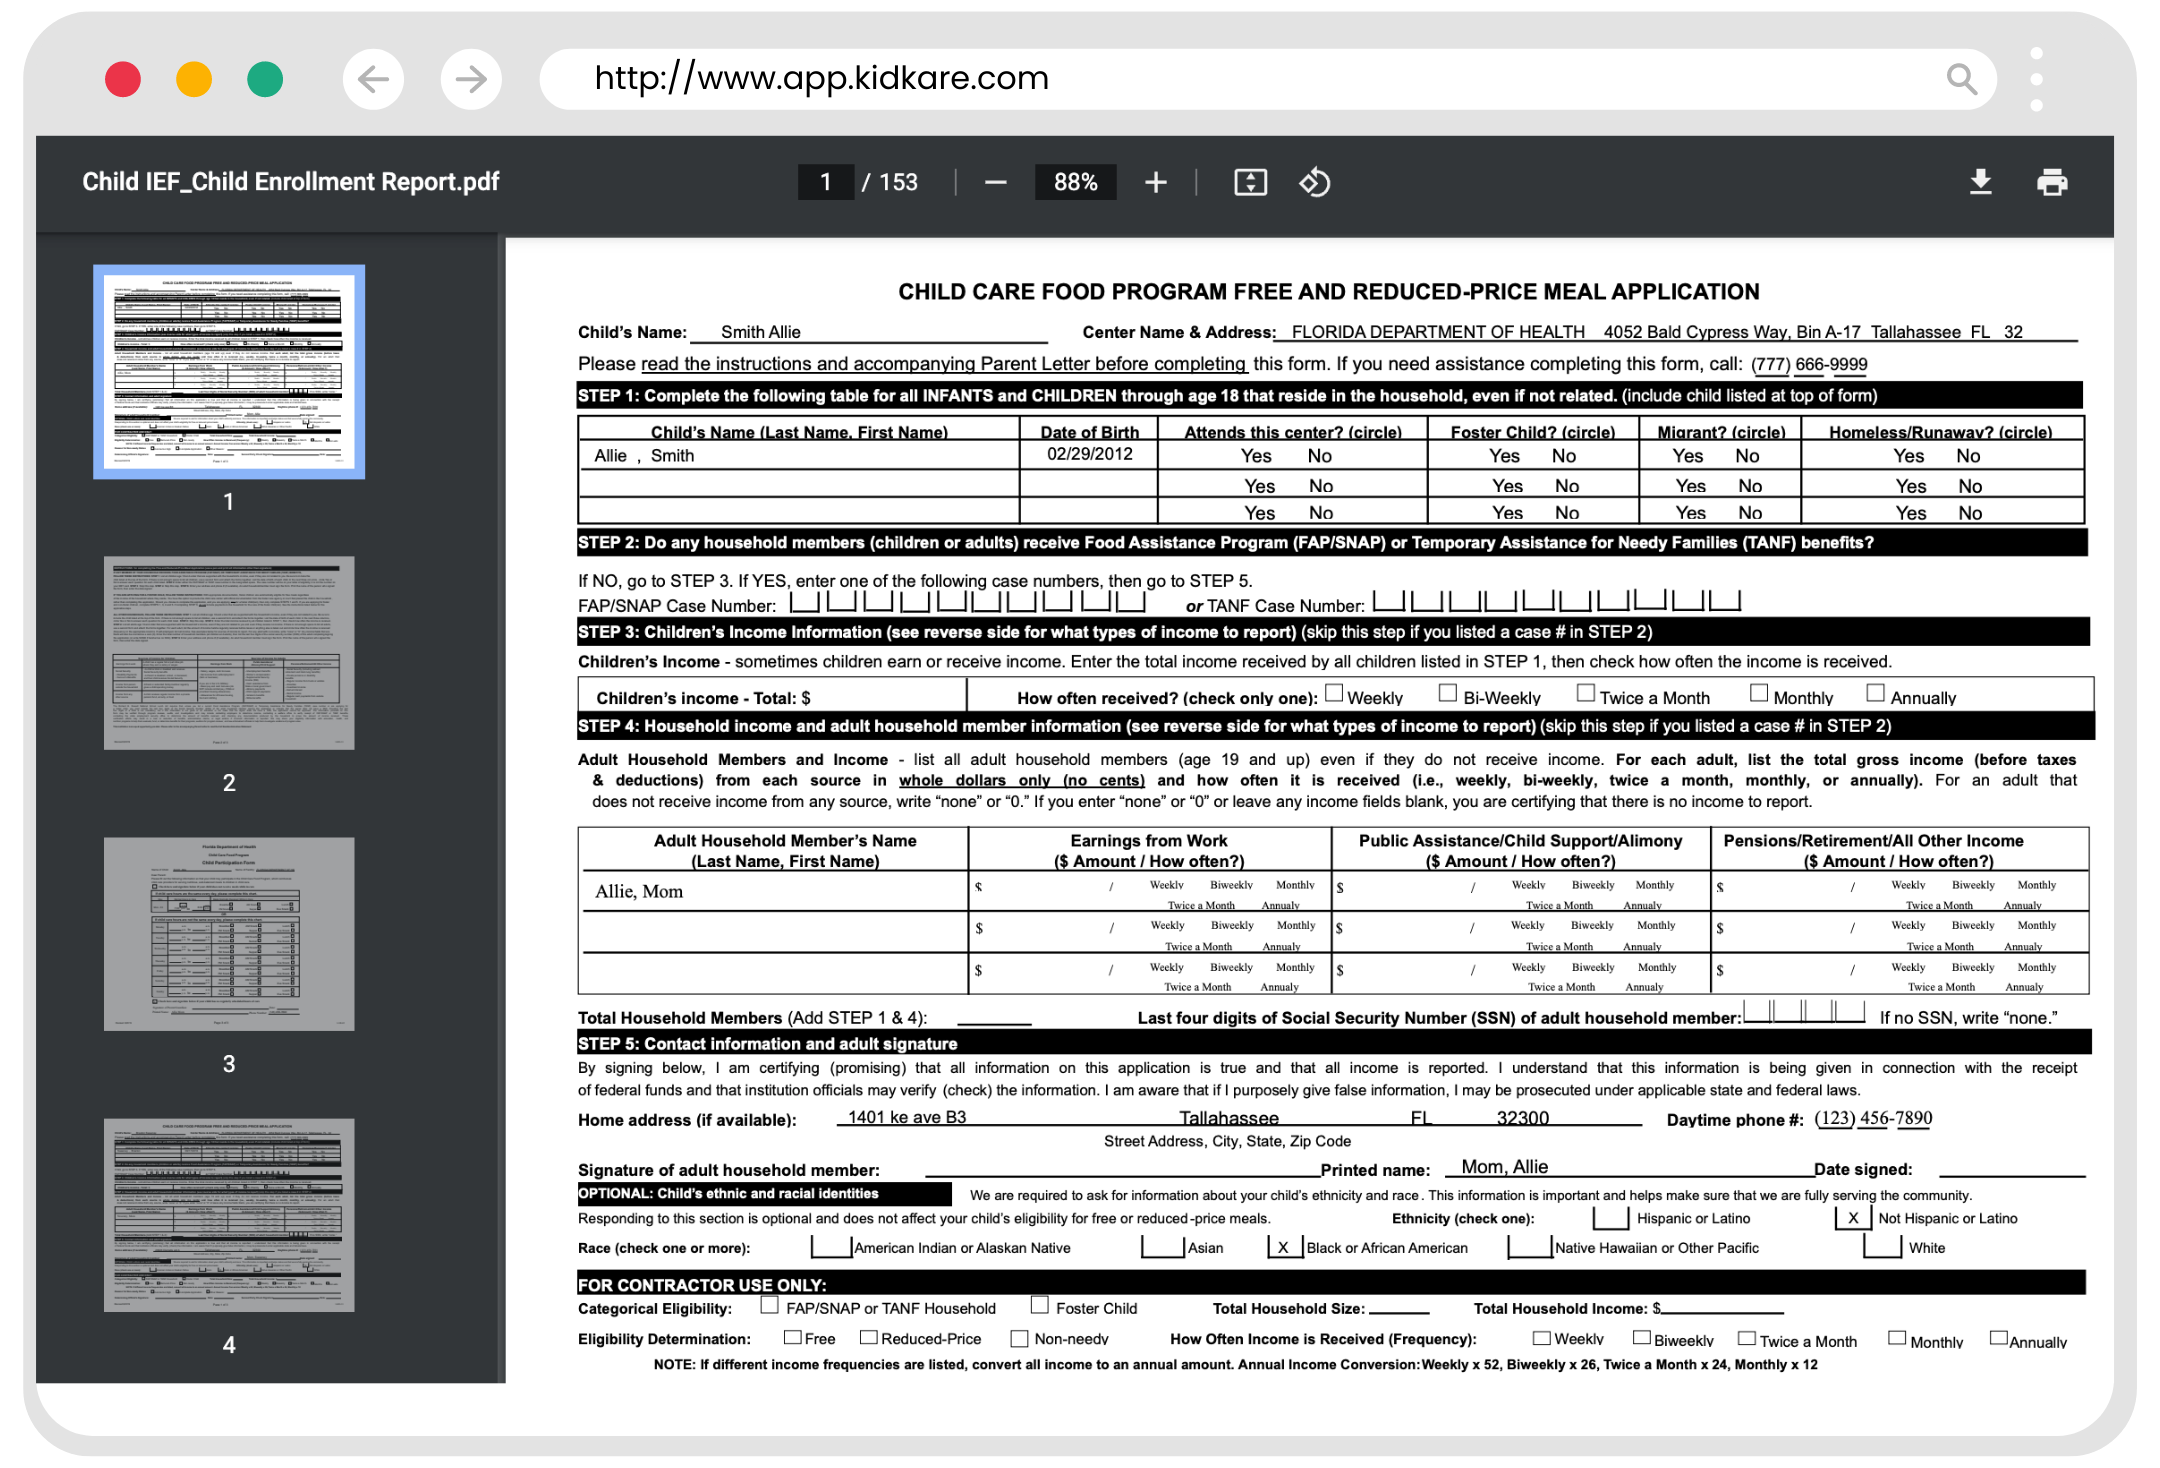Print the PDF document
The image size is (2160, 1468).
2052,182
